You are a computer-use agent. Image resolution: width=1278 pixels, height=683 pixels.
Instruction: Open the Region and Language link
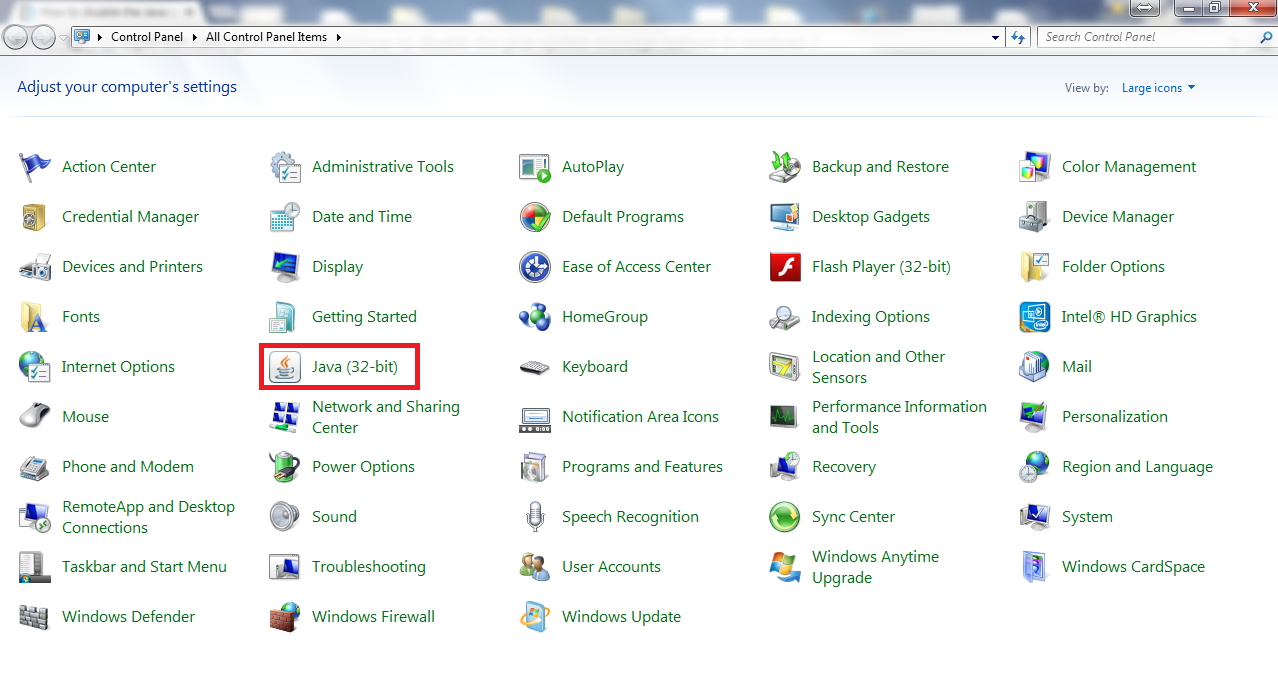pyautogui.click(x=1137, y=467)
